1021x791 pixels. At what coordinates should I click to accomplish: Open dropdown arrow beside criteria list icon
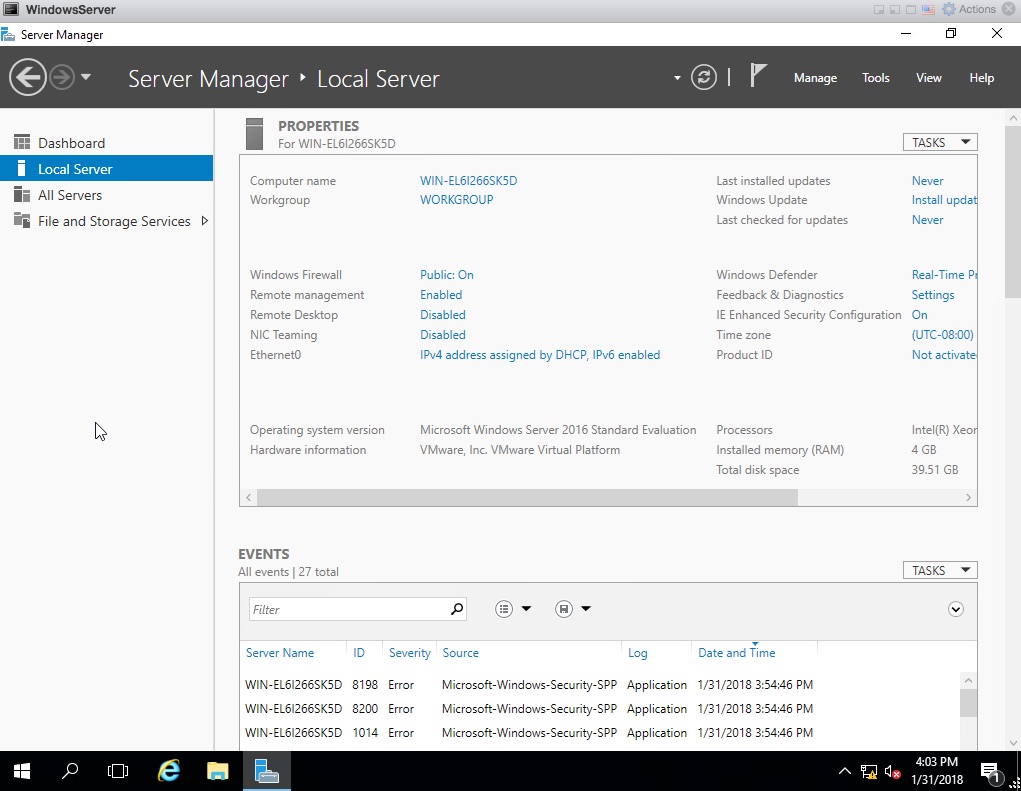pos(526,609)
